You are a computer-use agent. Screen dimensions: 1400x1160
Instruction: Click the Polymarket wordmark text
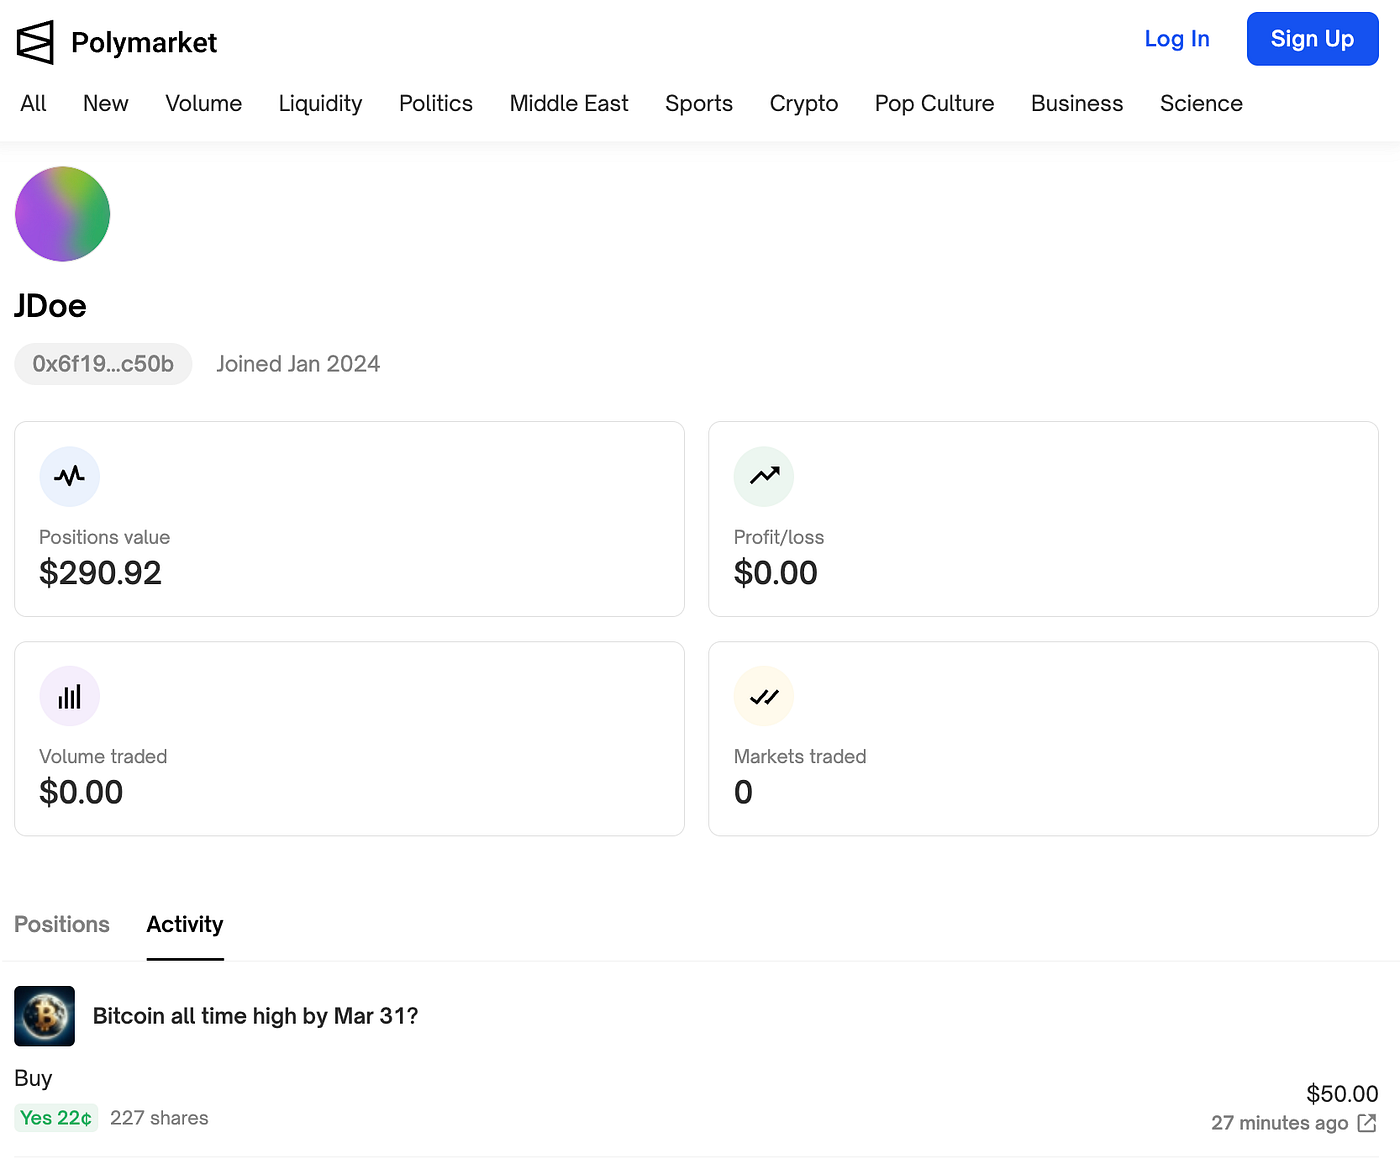click(x=144, y=42)
